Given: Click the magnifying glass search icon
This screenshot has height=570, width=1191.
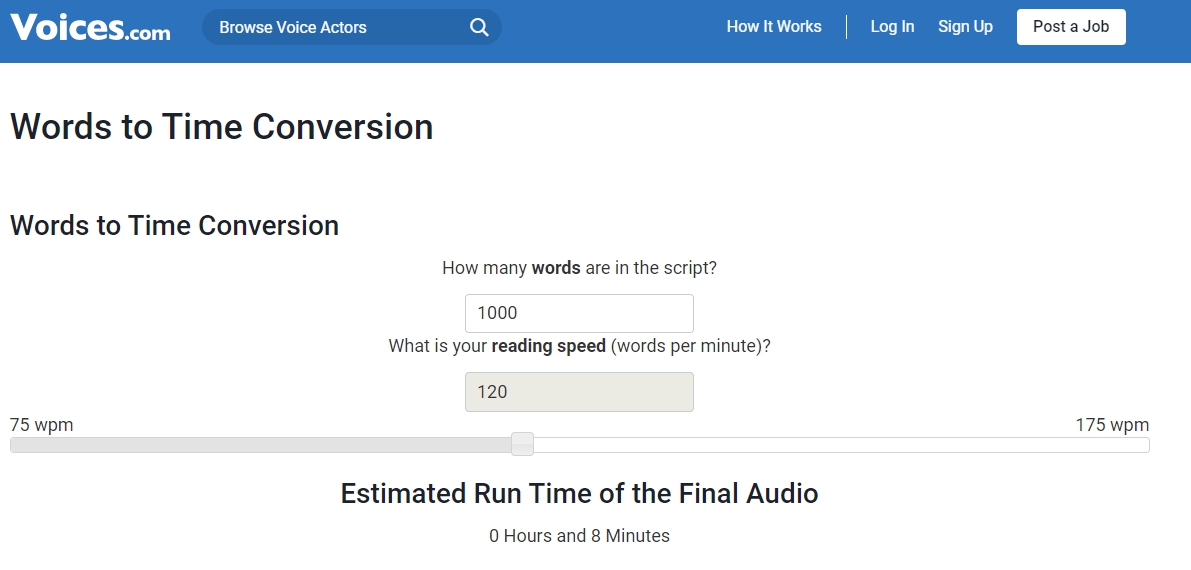Looking at the screenshot, I should coord(479,27).
